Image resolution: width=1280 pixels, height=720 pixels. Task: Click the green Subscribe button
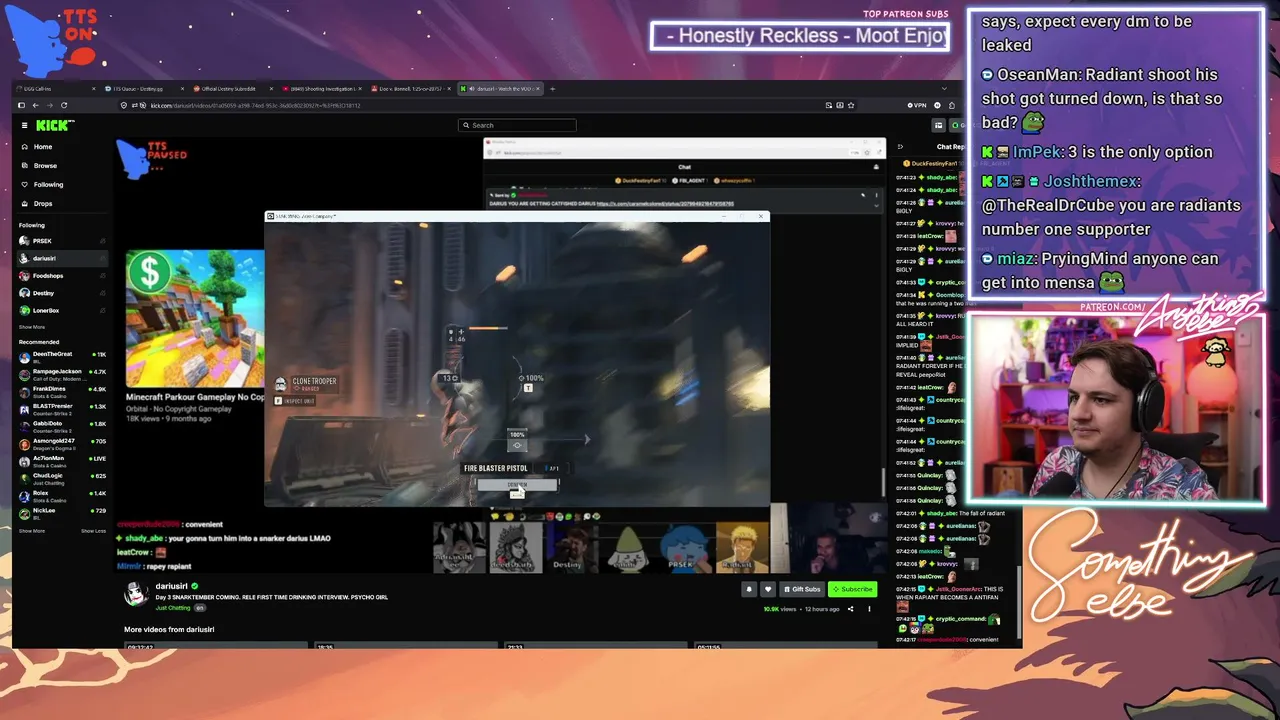(x=853, y=589)
